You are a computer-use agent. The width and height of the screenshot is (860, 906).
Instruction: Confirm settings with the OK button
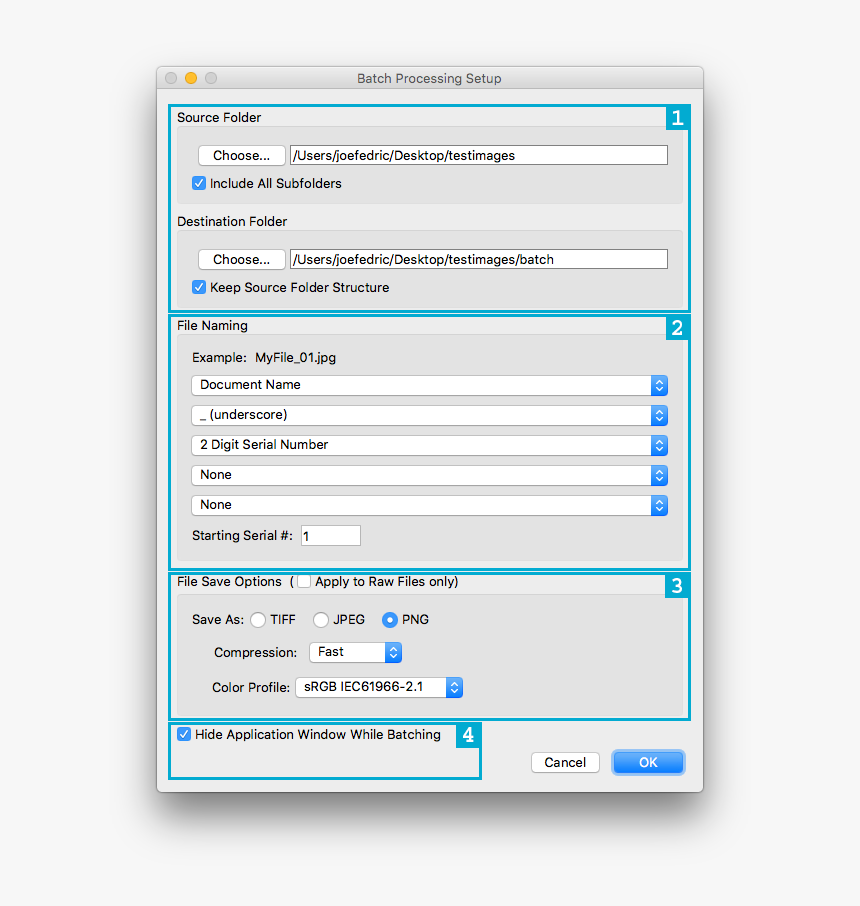(648, 762)
